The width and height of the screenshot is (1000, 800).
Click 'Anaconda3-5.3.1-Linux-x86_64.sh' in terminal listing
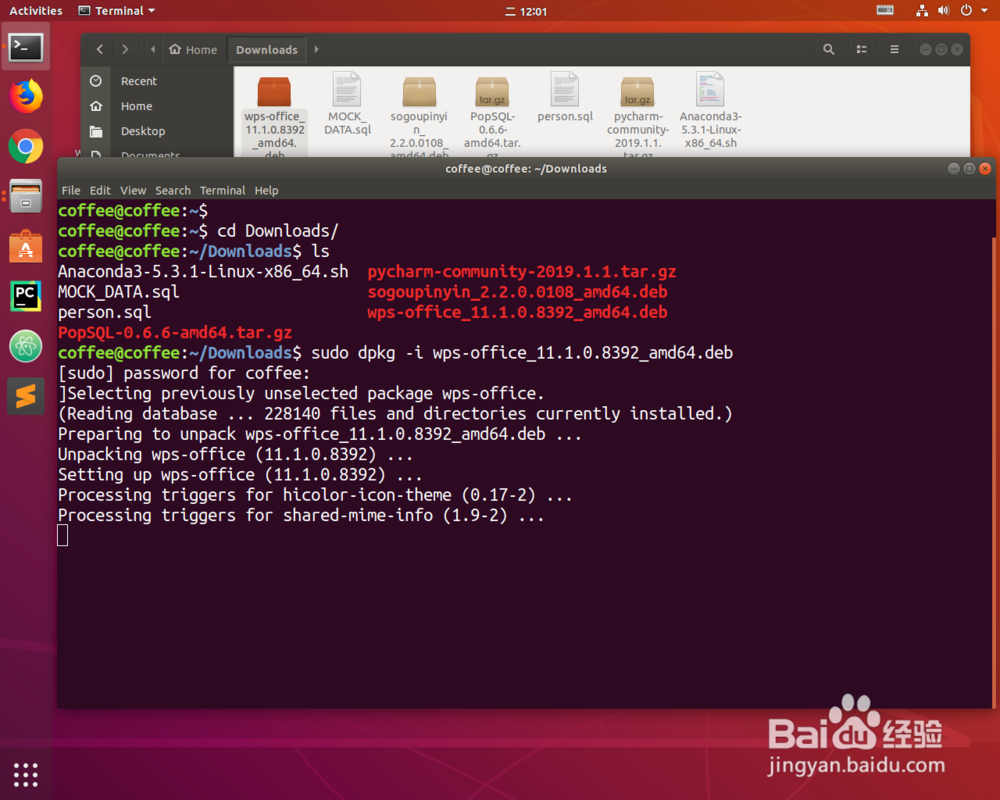pyautogui.click(x=203, y=272)
